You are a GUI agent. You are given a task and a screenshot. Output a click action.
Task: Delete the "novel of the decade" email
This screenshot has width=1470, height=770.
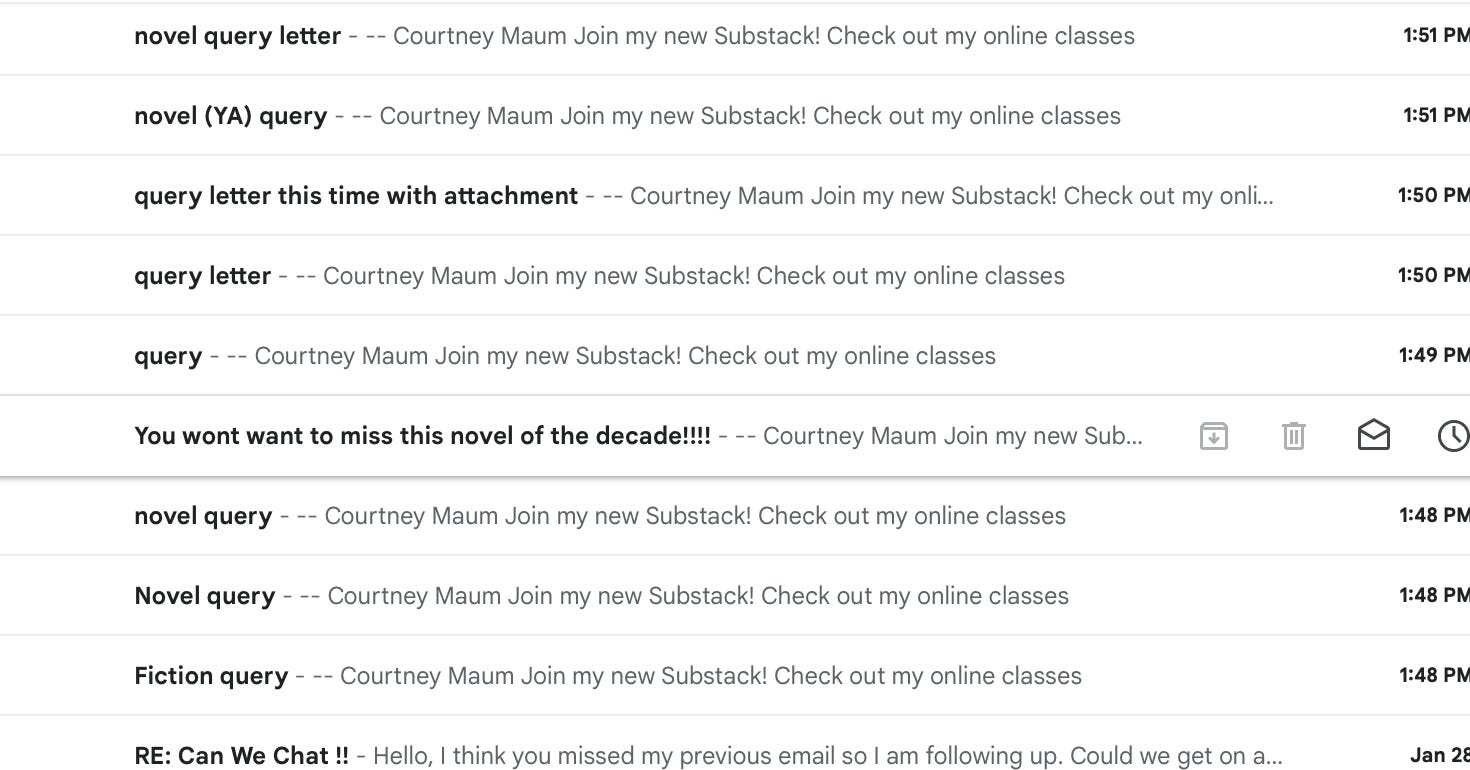(1293, 435)
